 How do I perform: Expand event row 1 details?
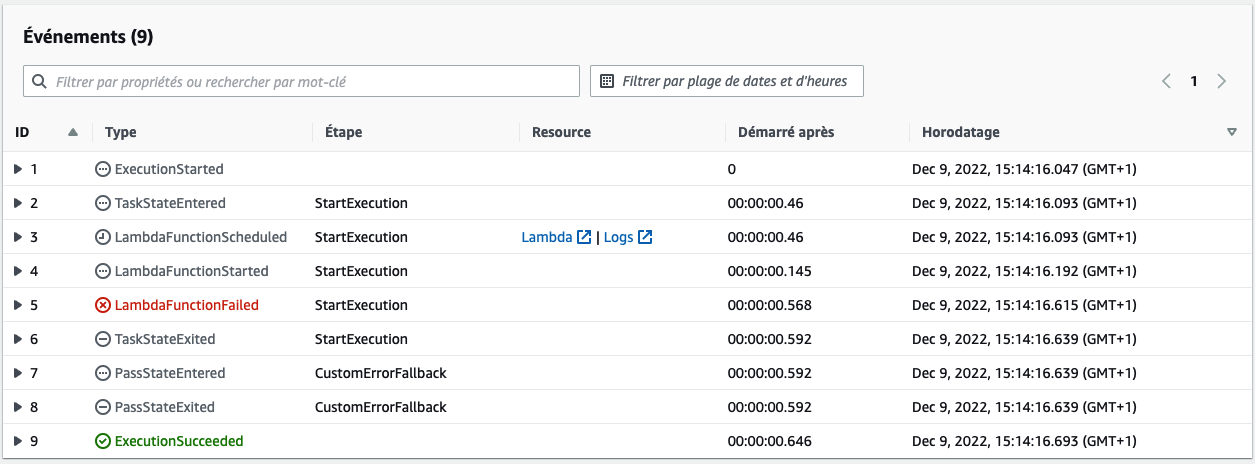(18, 169)
